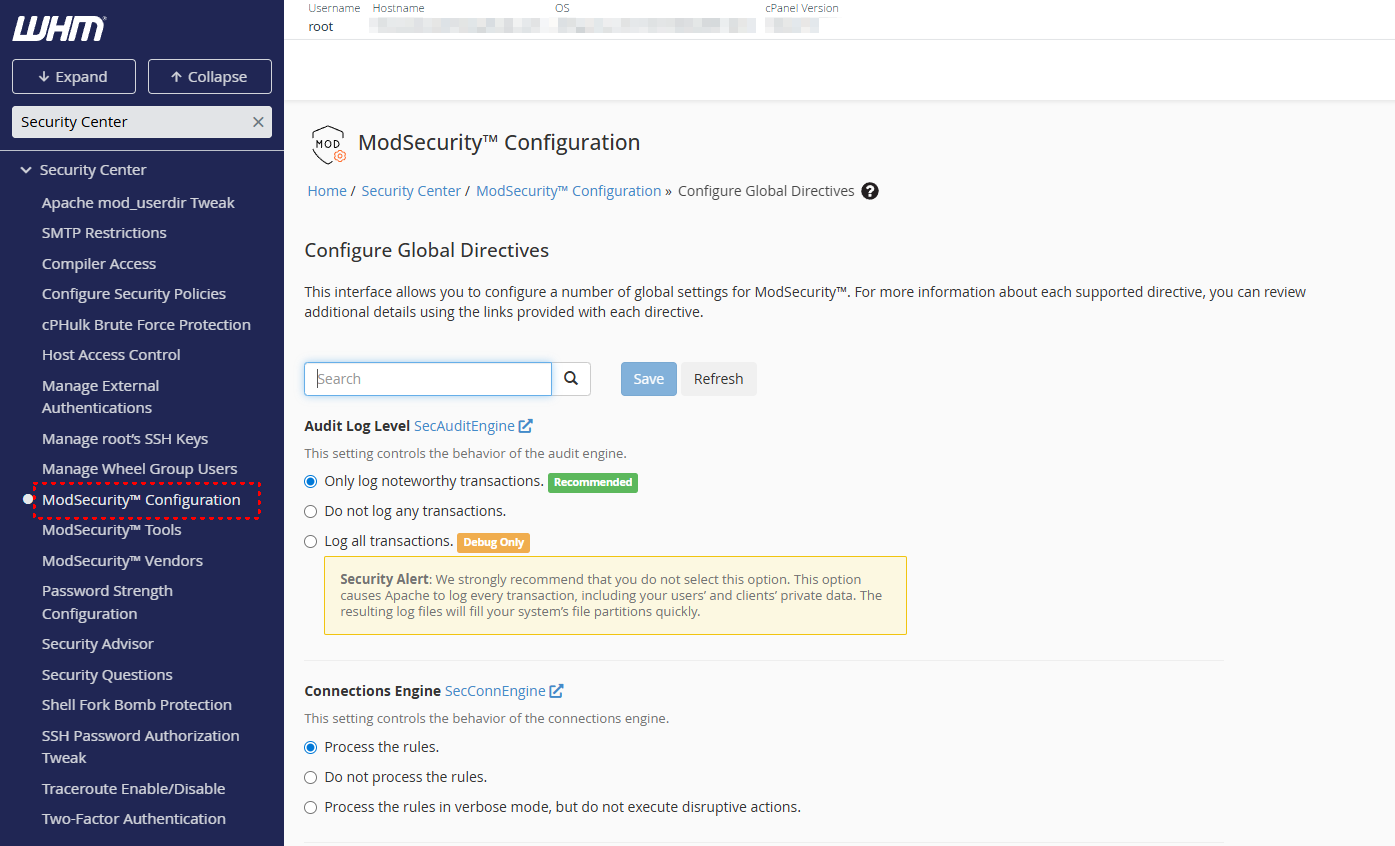Viewport: 1395px width, 846px height.
Task: Select Do not process the rules
Action: click(x=310, y=777)
